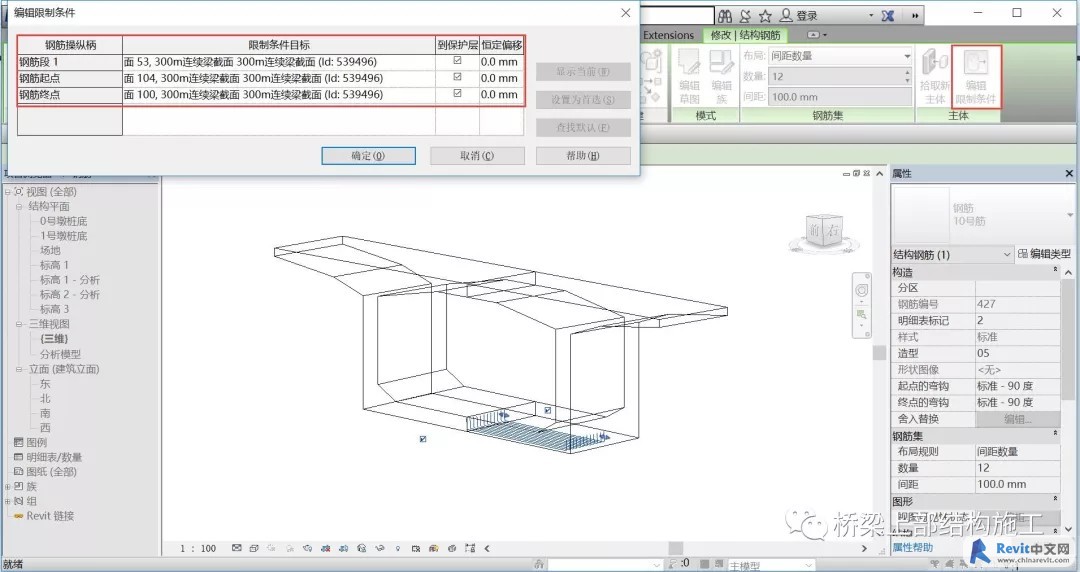Screen dimensions: 1080x572
Task: Click the 拾取新主体 pick new host tool
Action: click(935, 76)
